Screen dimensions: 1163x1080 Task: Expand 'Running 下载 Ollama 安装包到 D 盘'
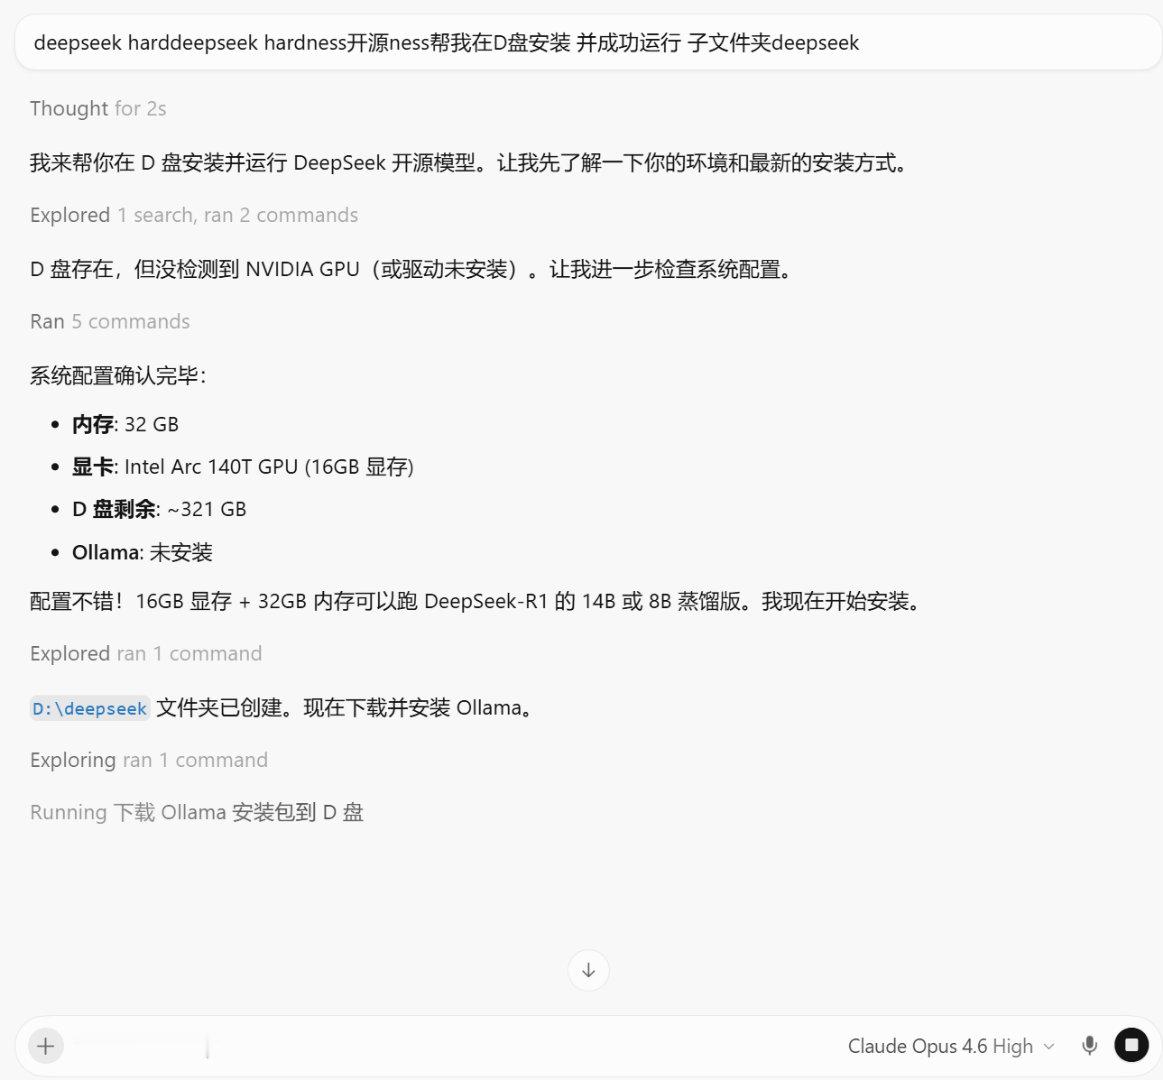197,812
